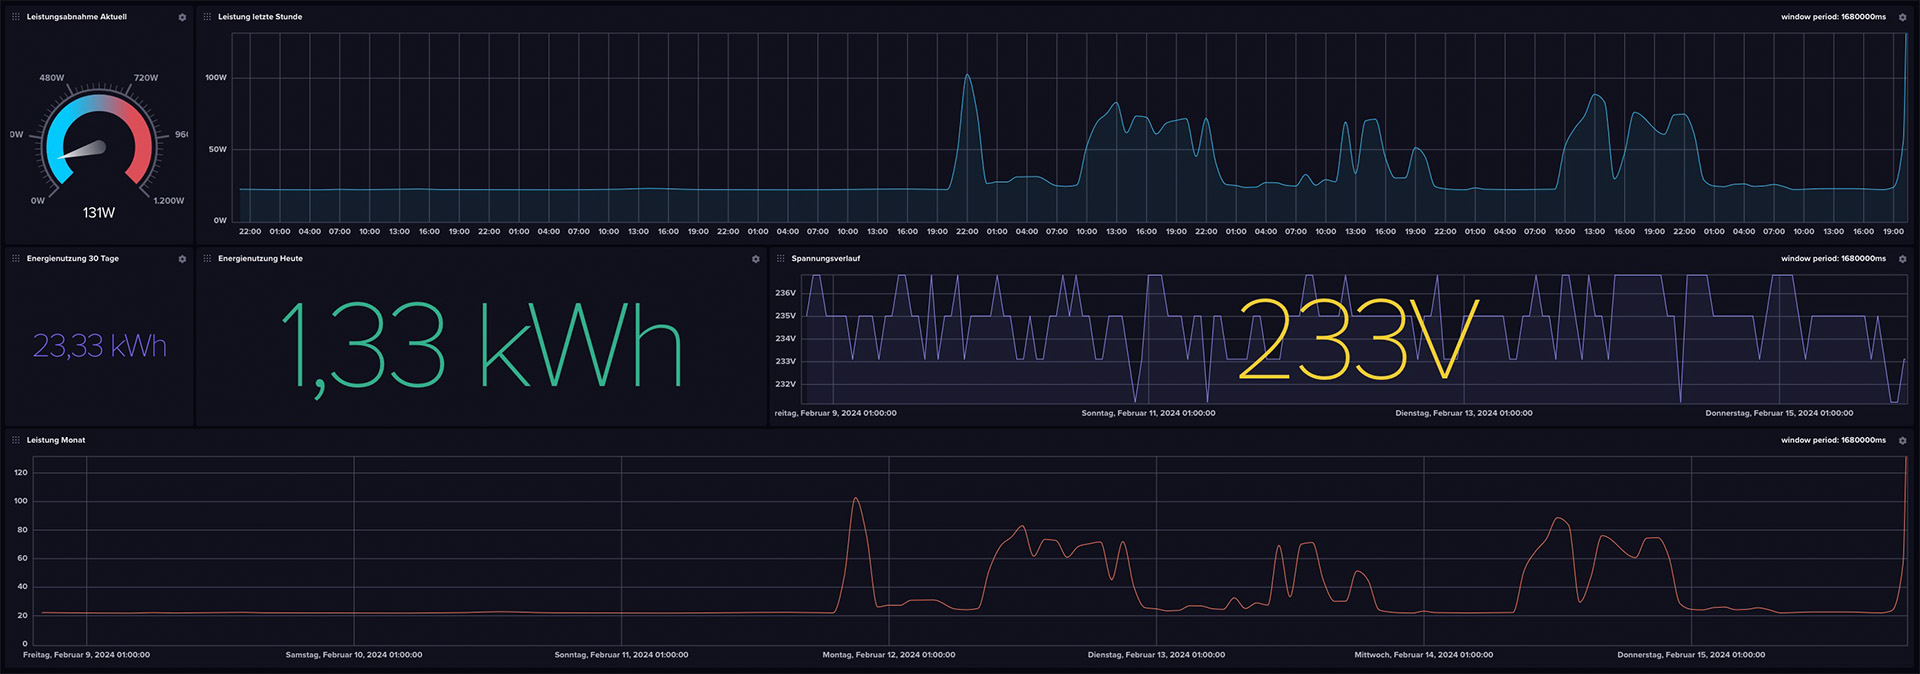Viewport: 1920px width, 674px height.
Task: Click drag handle beside Leistung letzte Stunde
Action: point(207,17)
